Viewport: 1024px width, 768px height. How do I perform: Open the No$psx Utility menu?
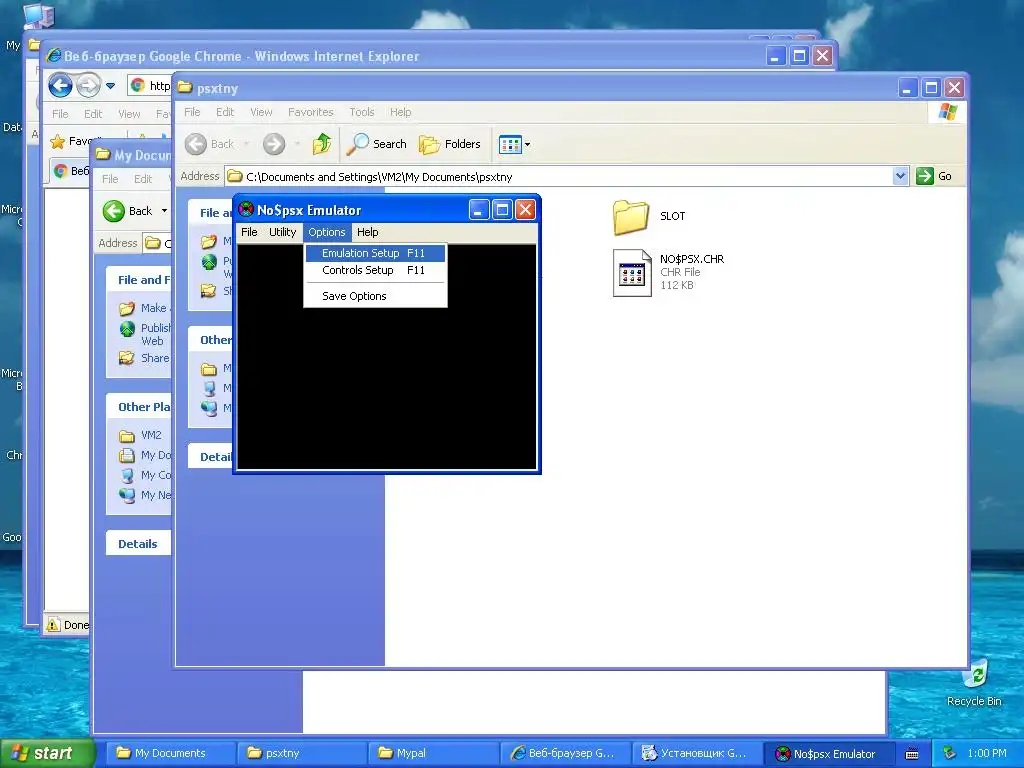tap(282, 232)
